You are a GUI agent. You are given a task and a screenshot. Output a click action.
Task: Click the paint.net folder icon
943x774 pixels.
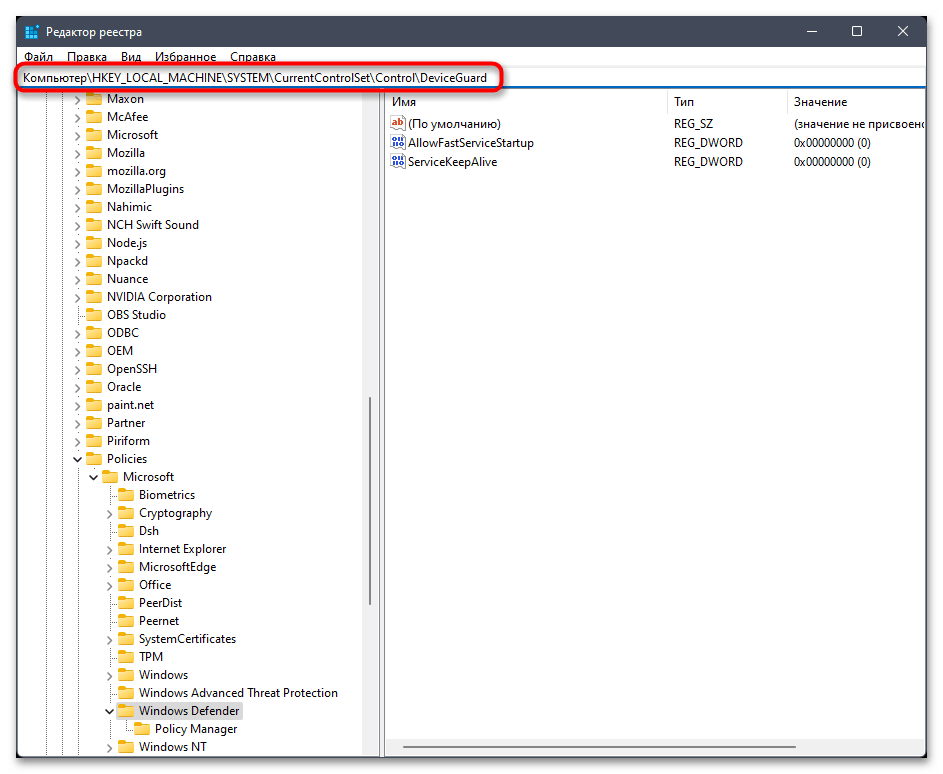pyautogui.click(x=94, y=405)
